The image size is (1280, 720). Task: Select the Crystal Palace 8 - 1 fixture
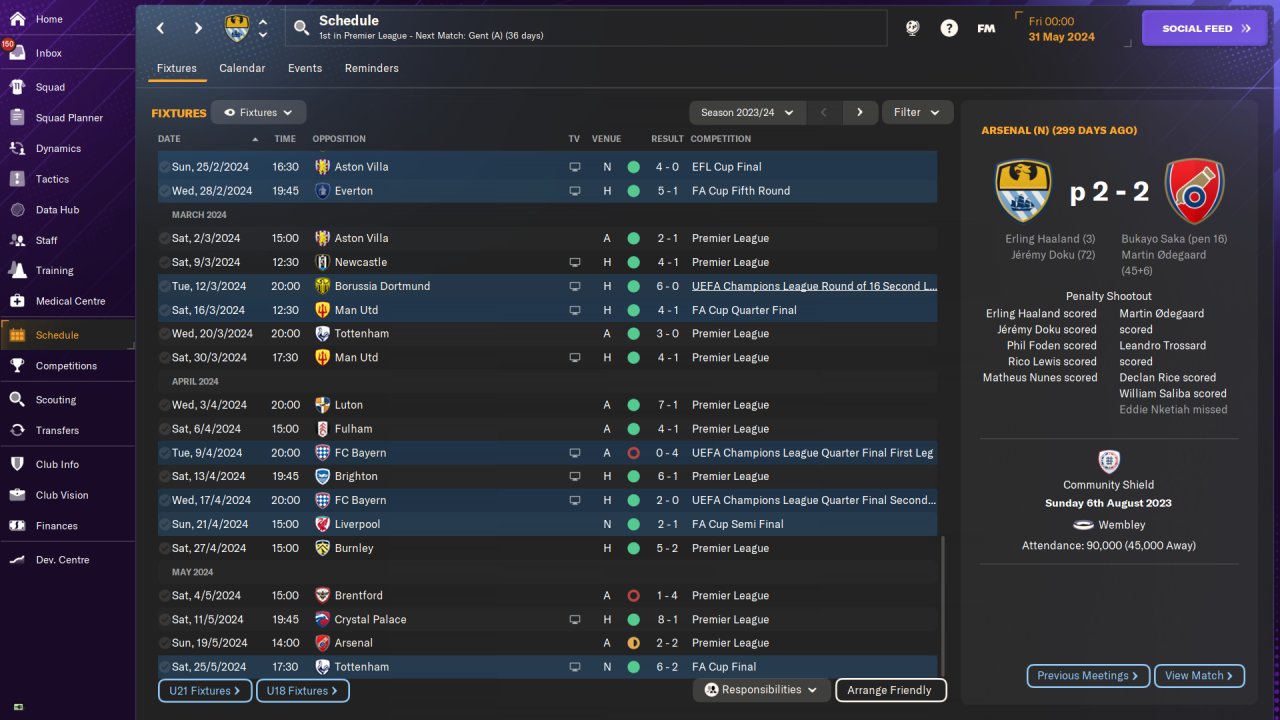click(x=547, y=620)
